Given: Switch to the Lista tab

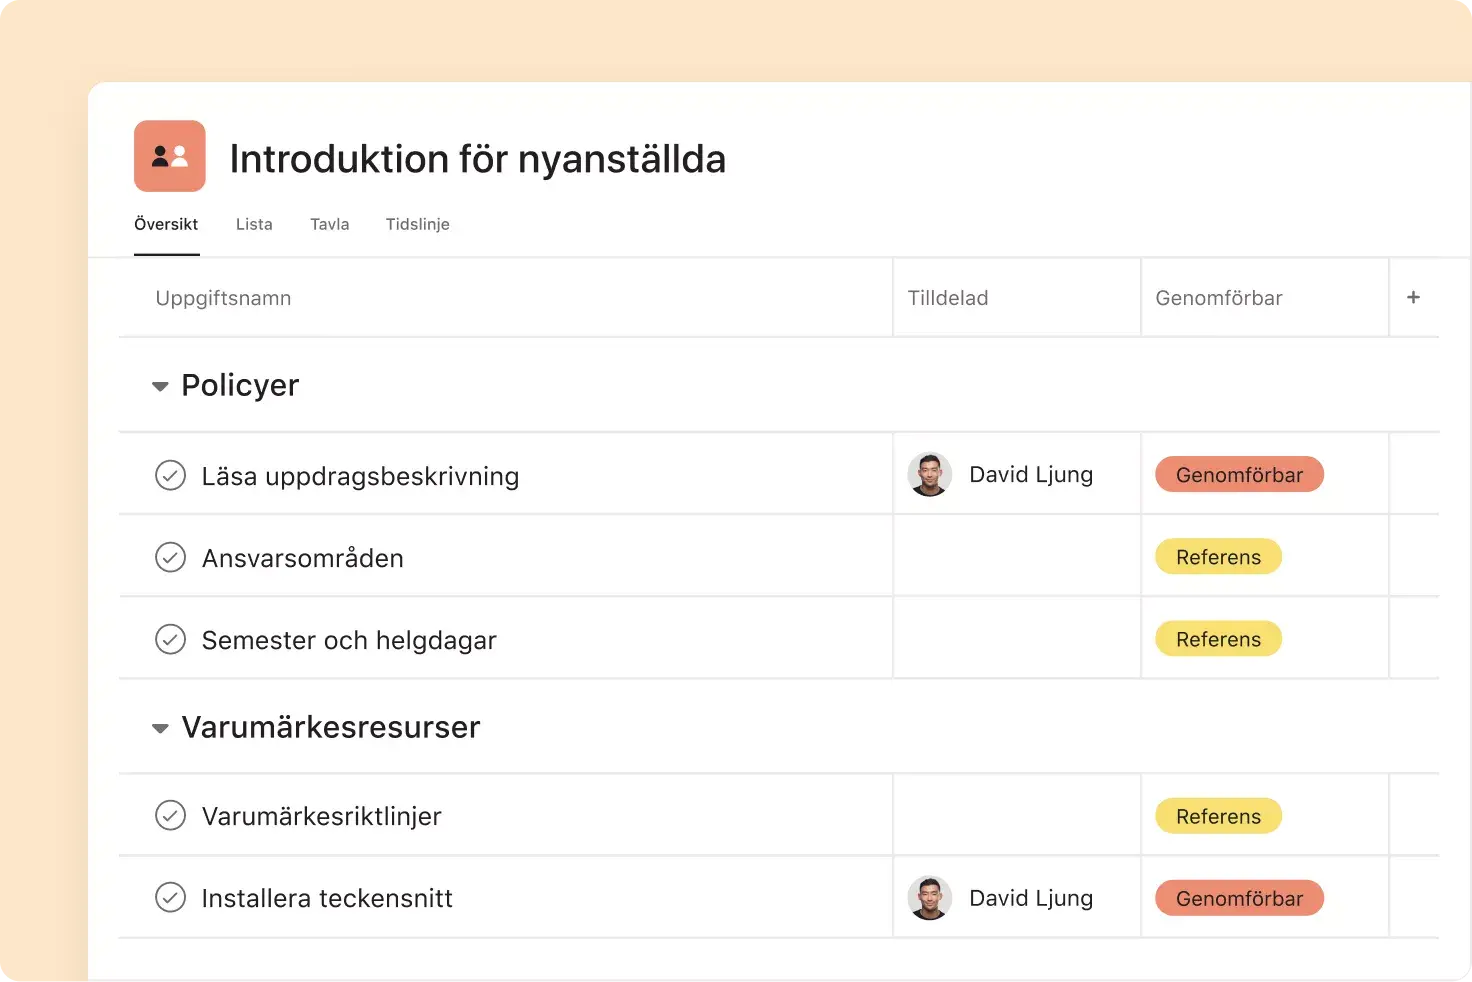Looking at the screenshot, I should 254,224.
